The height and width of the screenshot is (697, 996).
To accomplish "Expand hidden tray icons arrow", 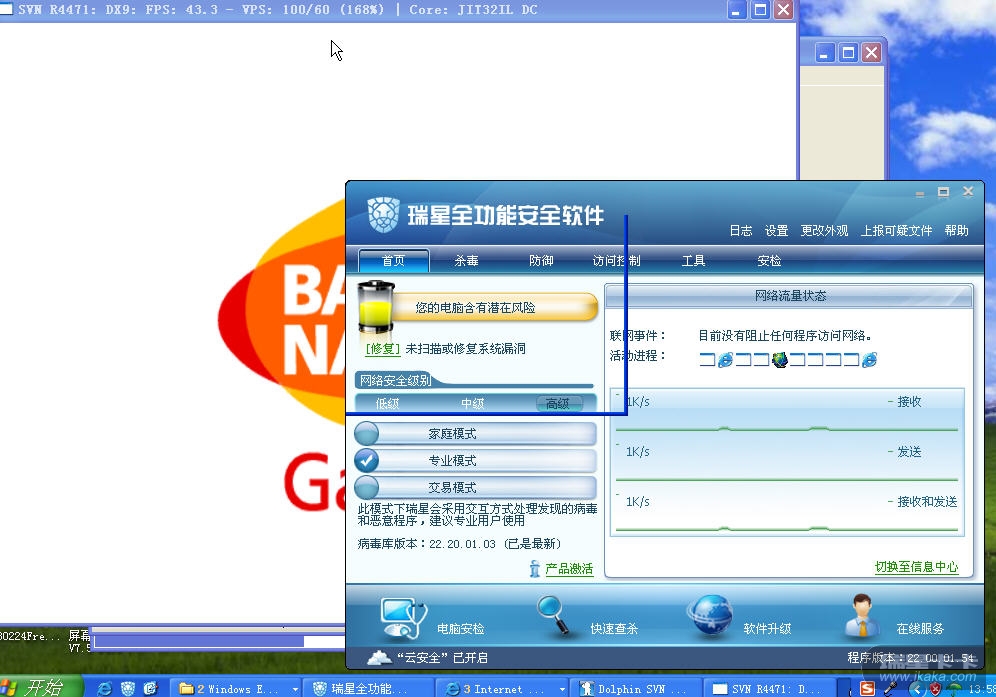I will 917,689.
